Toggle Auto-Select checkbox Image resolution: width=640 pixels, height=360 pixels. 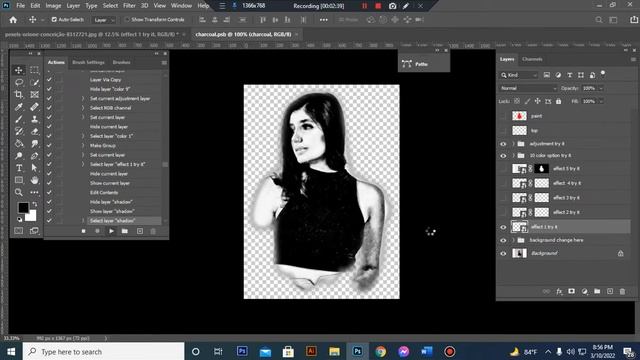coord(54,20)
